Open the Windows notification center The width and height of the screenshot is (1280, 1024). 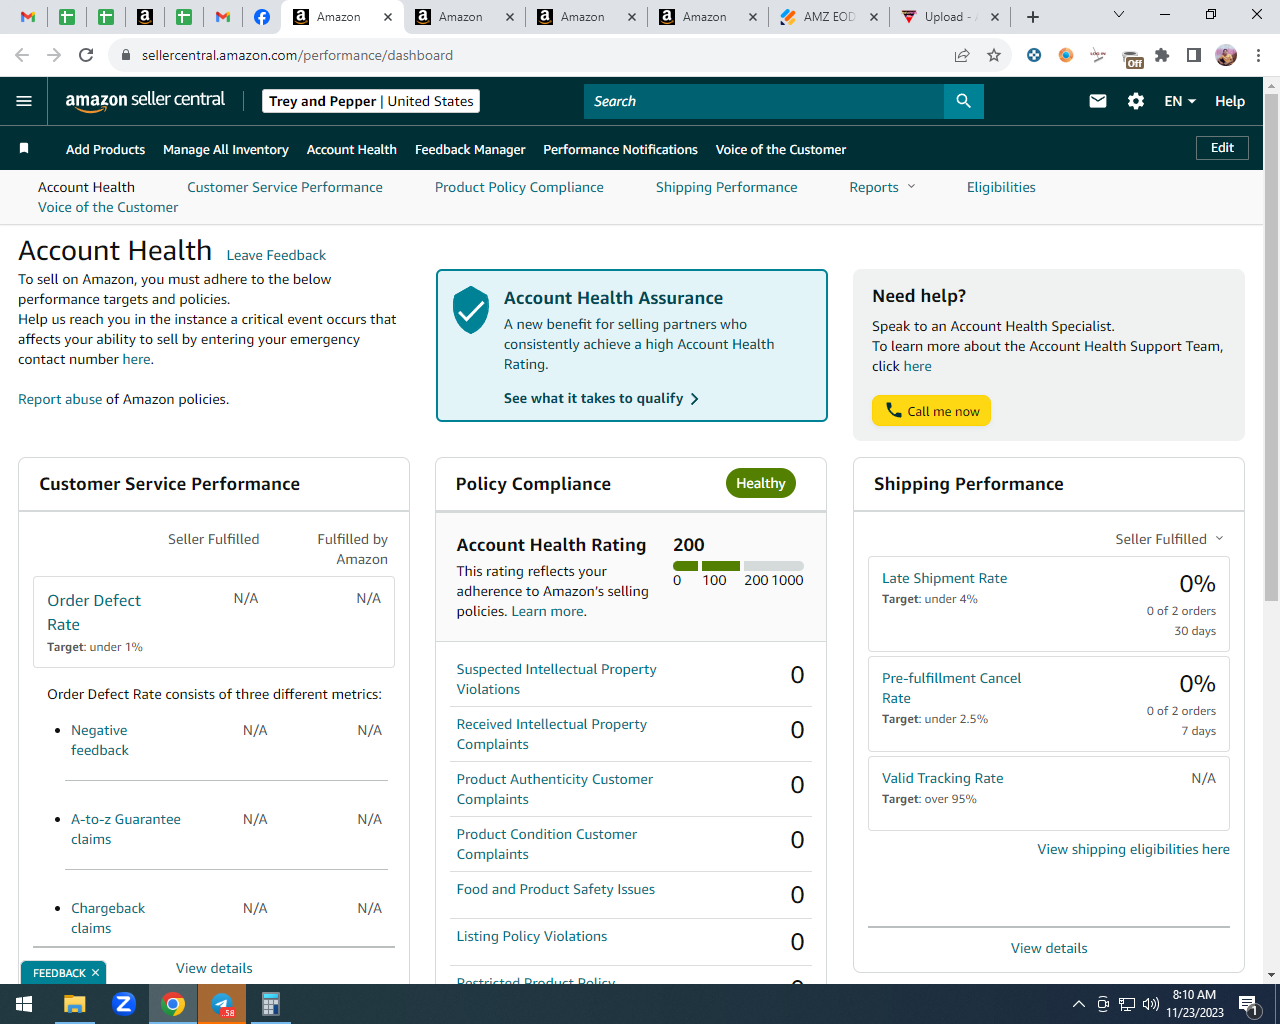tap(1249, 1004)
